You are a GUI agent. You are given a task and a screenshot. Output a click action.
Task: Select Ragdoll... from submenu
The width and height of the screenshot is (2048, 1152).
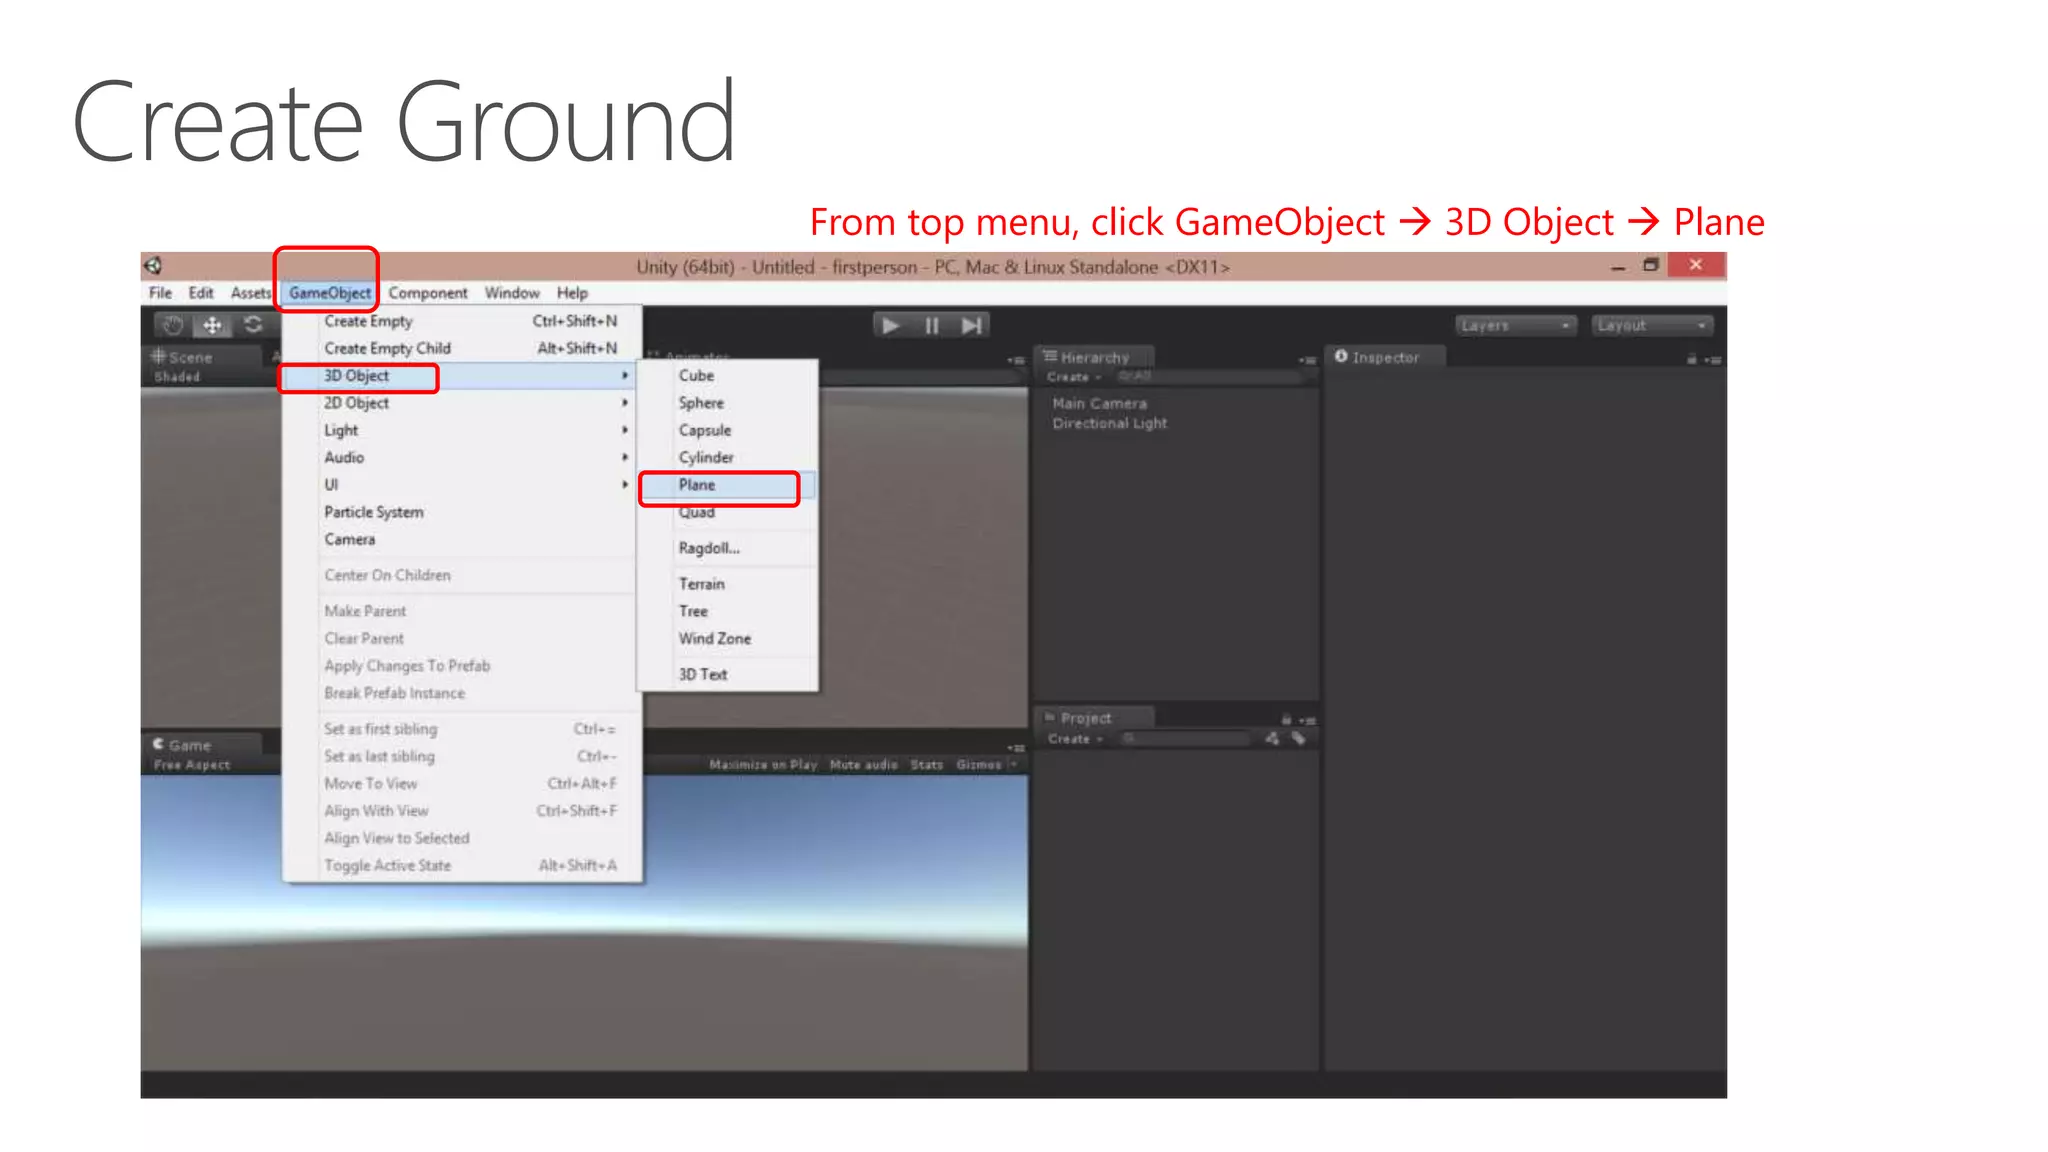728,548
